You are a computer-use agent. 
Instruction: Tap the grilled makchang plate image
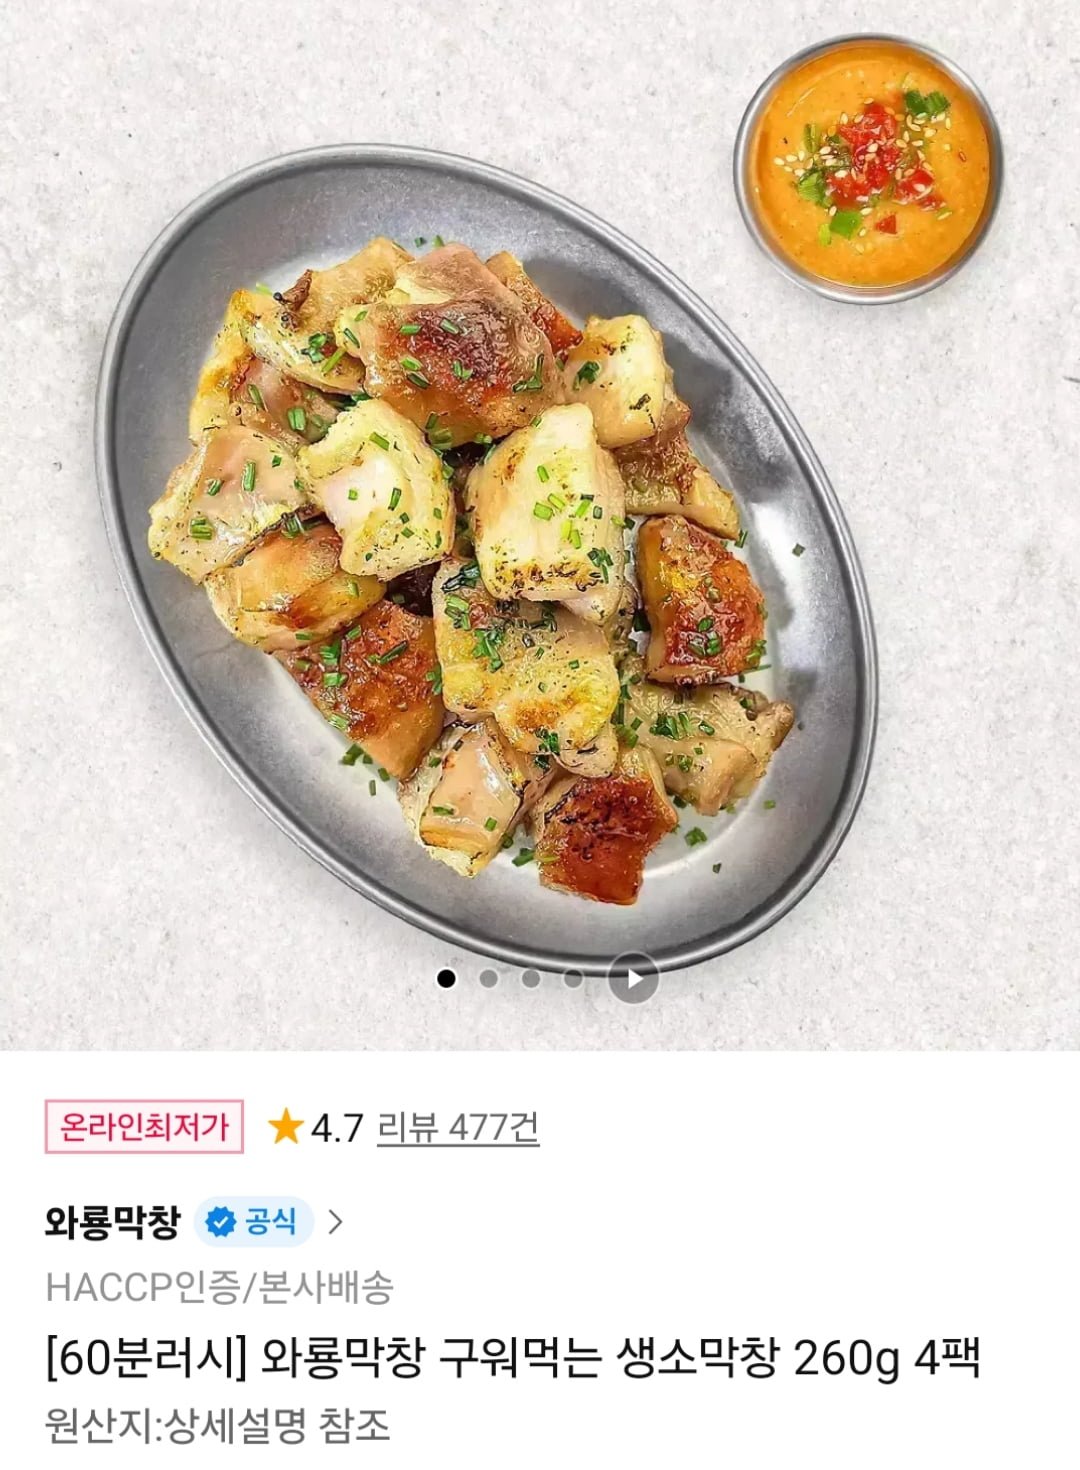tap(486, 560)
